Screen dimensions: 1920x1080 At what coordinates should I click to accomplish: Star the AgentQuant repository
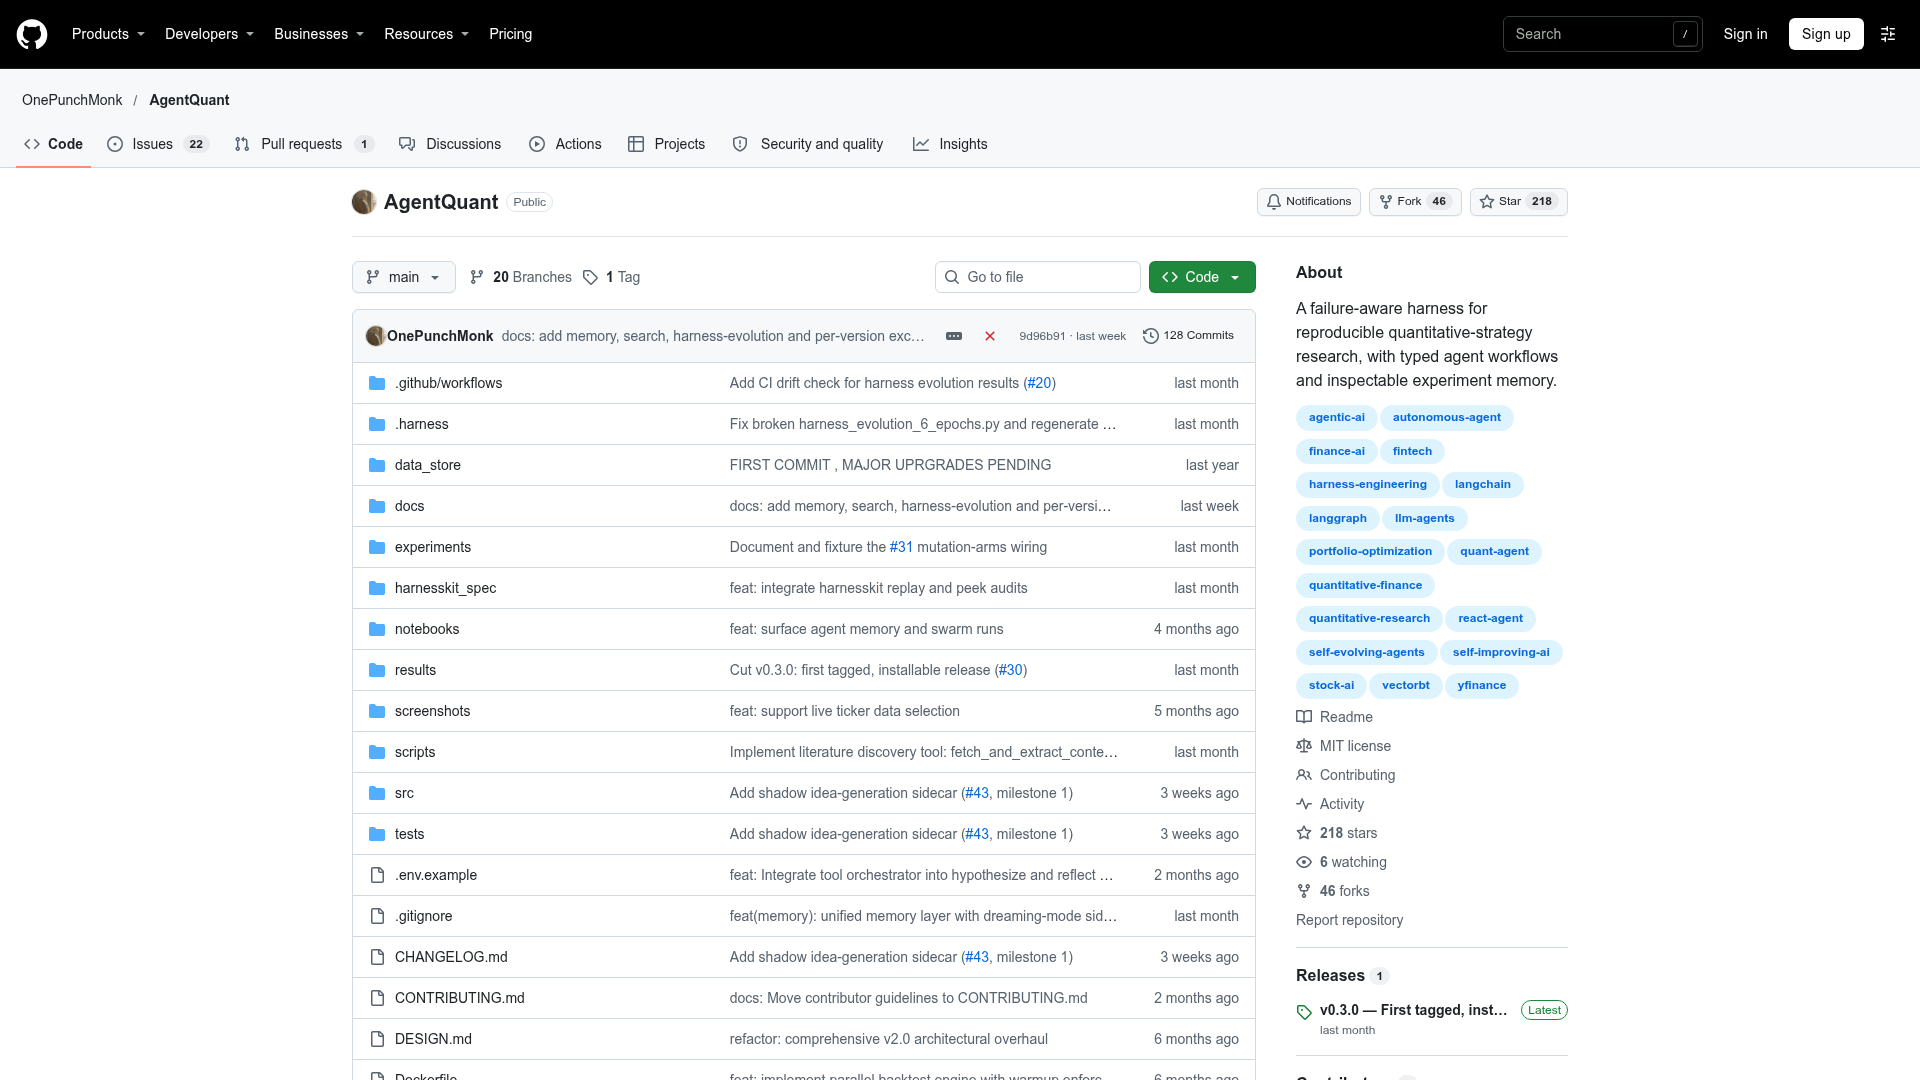1518,202
